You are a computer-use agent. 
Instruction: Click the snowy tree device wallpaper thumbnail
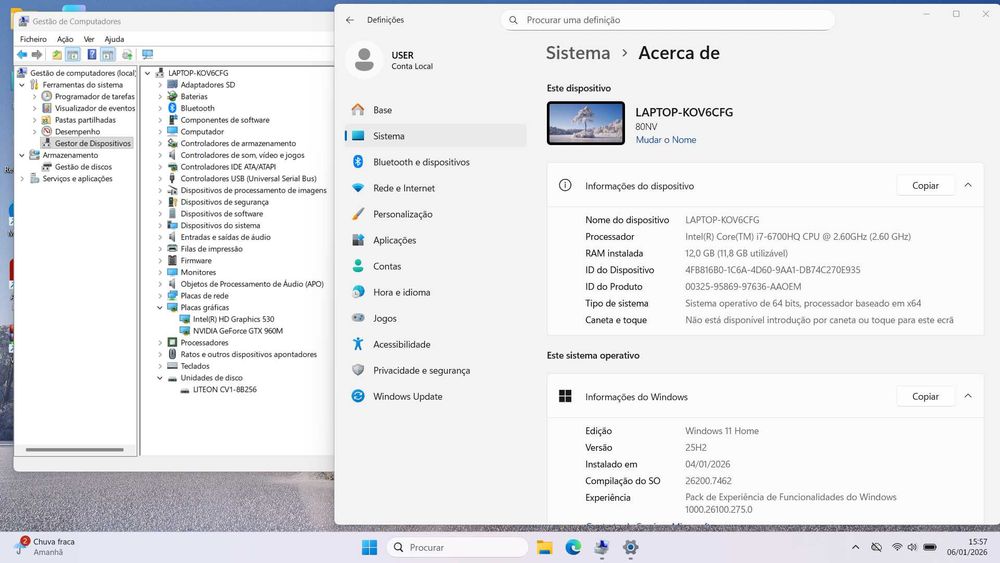585,123
